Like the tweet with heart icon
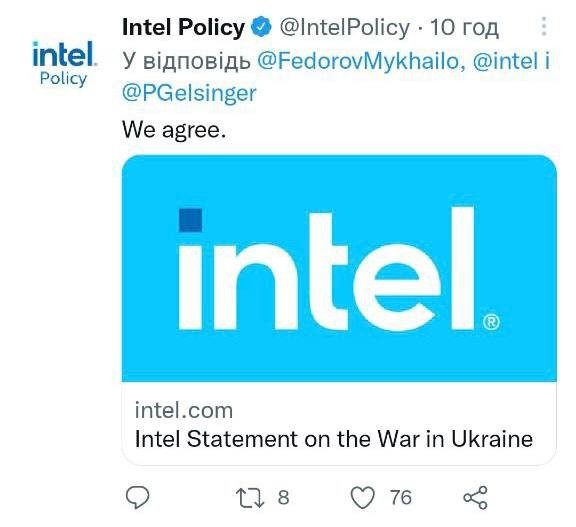The width and height of the screenshot is (576, 527). tap(363, 498)
